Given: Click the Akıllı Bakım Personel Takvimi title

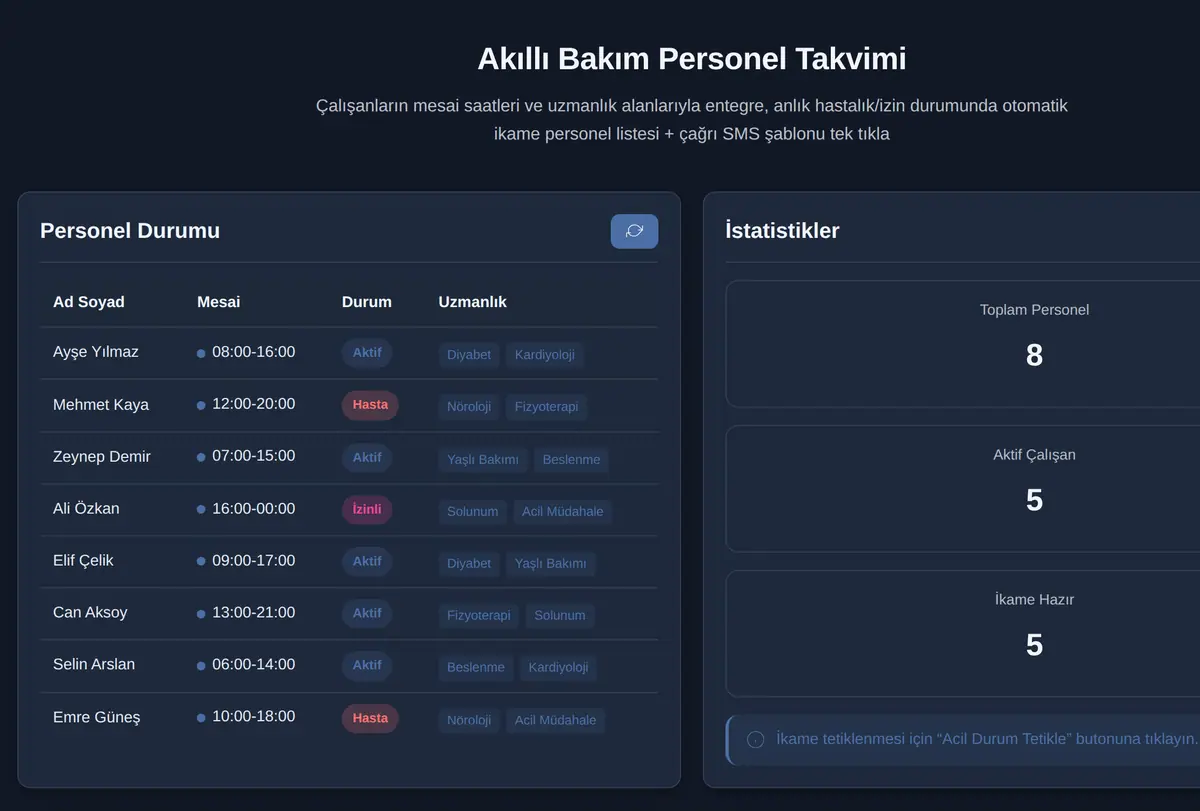Looking at the screenshot, I should [x=692, y=59].
